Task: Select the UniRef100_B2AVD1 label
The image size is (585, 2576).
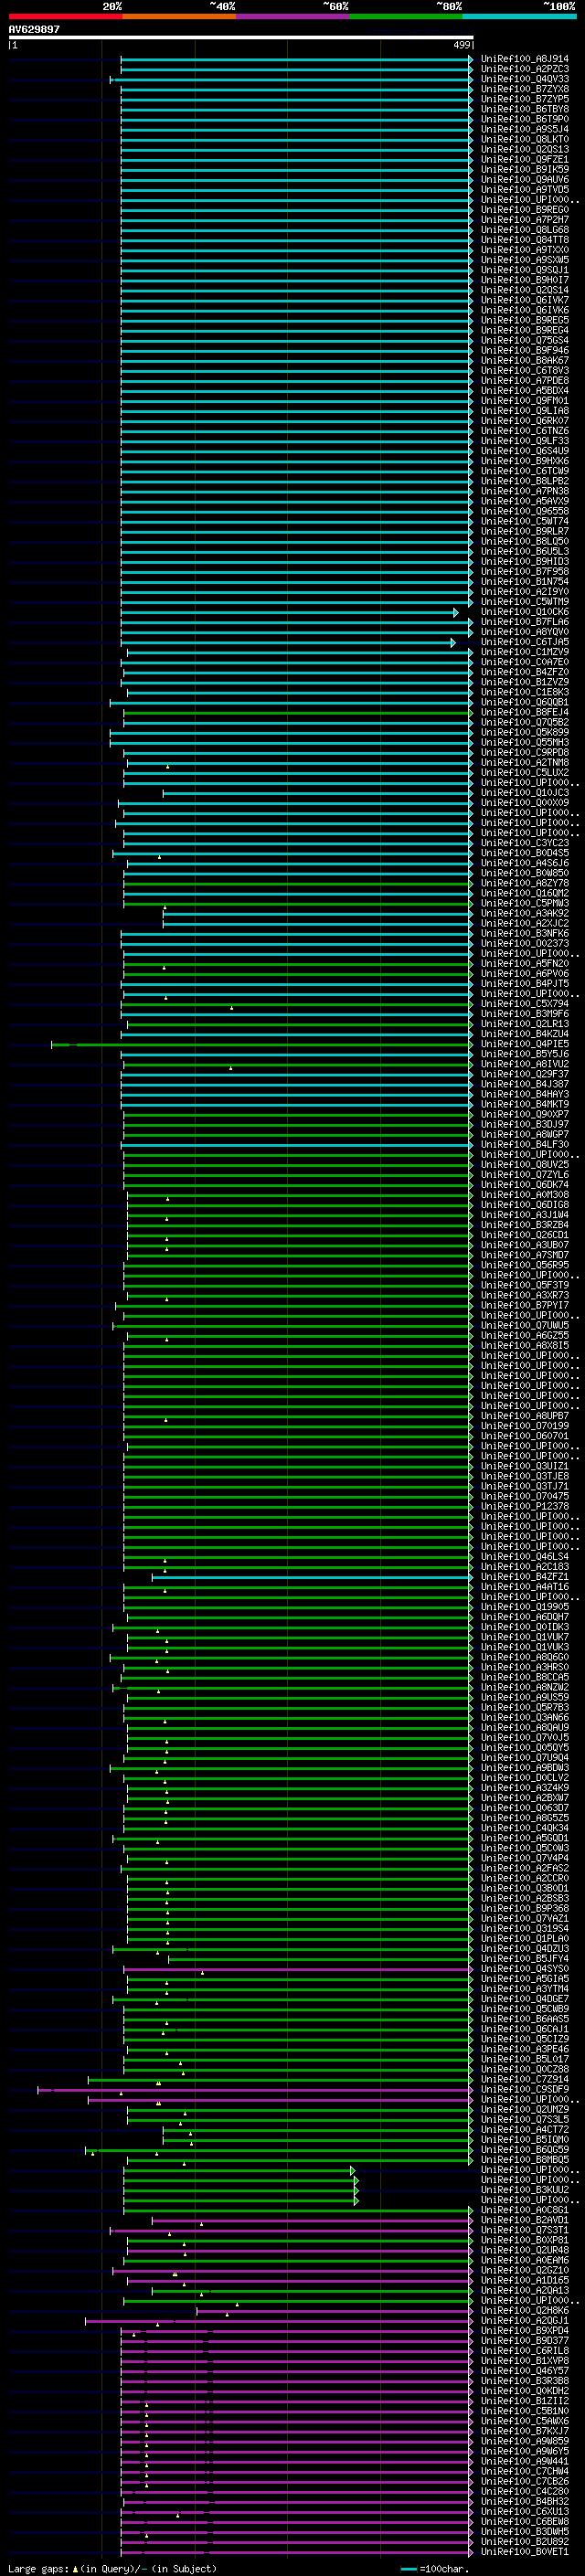Action: pyautogui.click(x=524, y=2220)
